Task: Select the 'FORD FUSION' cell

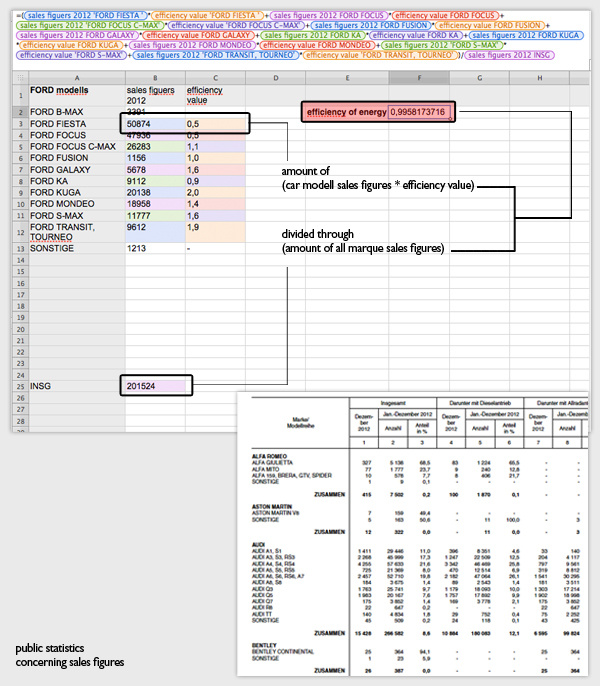Action: tap(77, 158)
